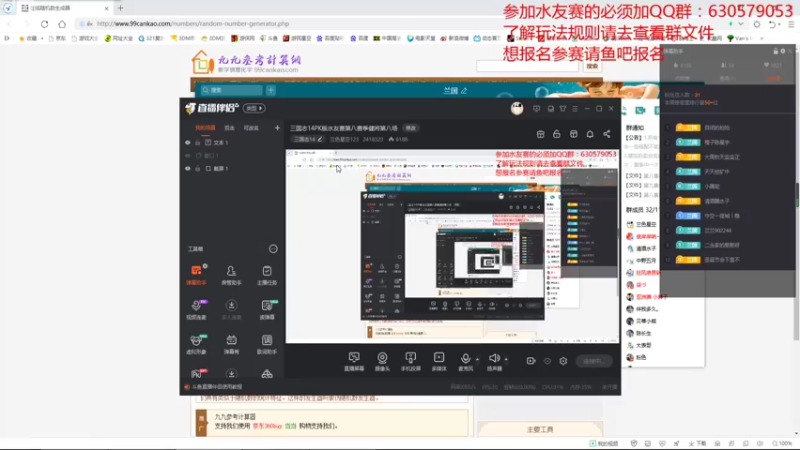This screenshot has width=800, height=450.
Task: Click the unlock icon in room header
Action: 557,134
